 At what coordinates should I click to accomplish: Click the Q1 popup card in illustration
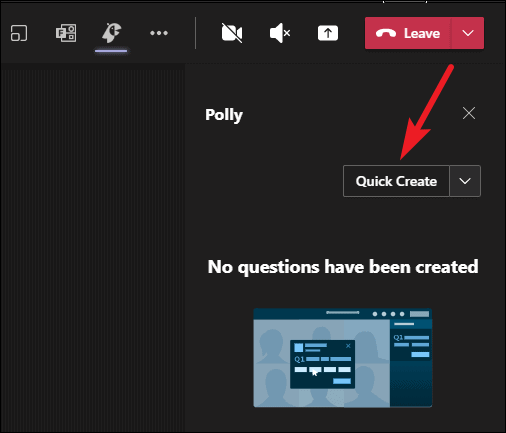[322, 364]
